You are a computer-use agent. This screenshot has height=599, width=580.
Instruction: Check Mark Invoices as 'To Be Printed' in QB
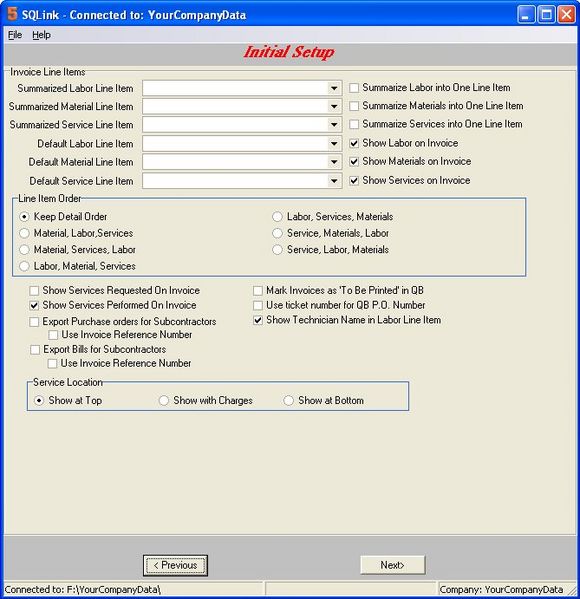click(258, 291)
